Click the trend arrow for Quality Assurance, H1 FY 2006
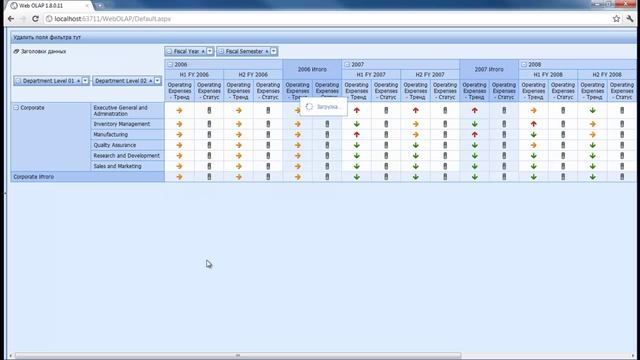 (x=180, y=145)
